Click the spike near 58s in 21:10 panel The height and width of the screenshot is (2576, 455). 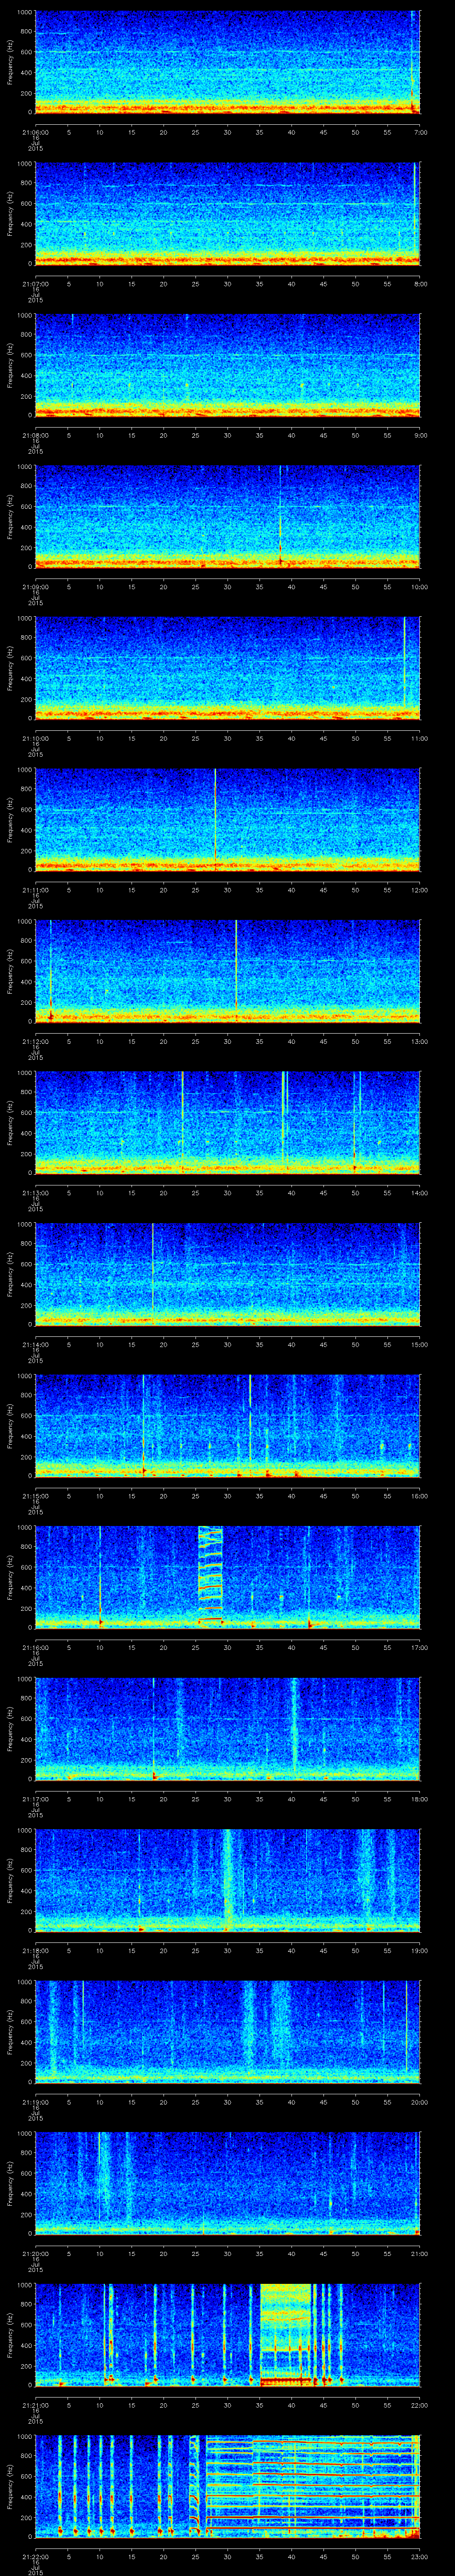404,666
